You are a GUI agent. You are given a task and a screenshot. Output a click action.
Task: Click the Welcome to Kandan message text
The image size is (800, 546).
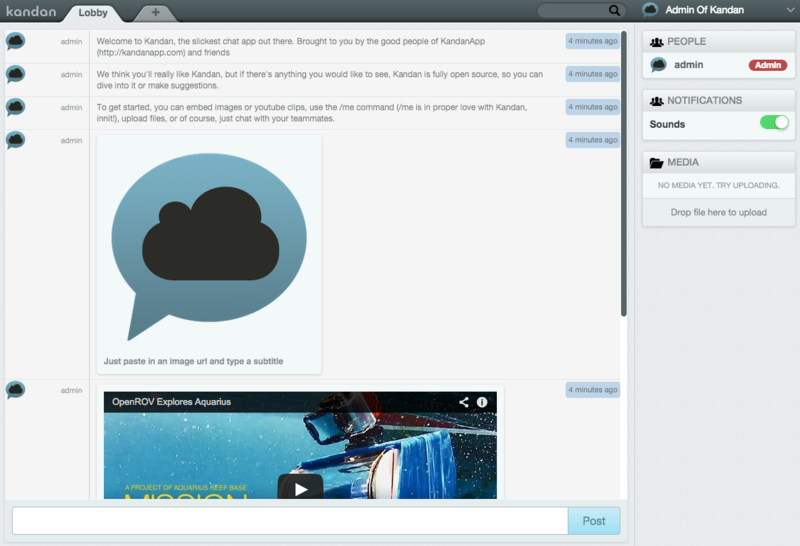click(x=291, y=47)
